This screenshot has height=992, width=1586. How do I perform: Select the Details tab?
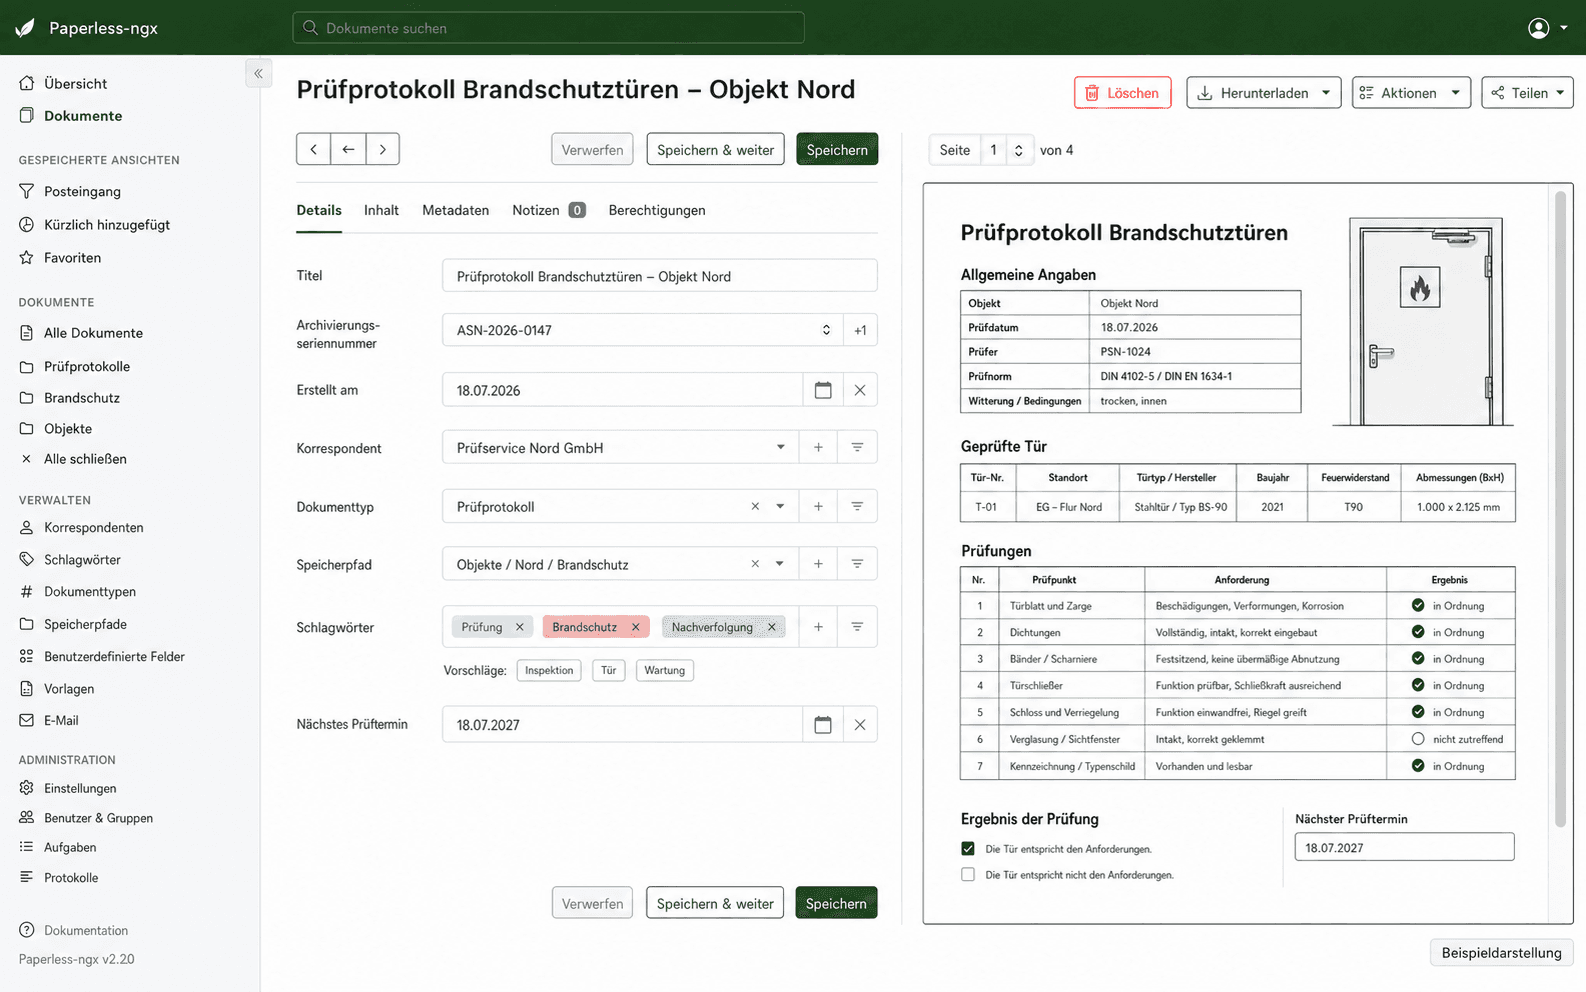tap(319, 210)
